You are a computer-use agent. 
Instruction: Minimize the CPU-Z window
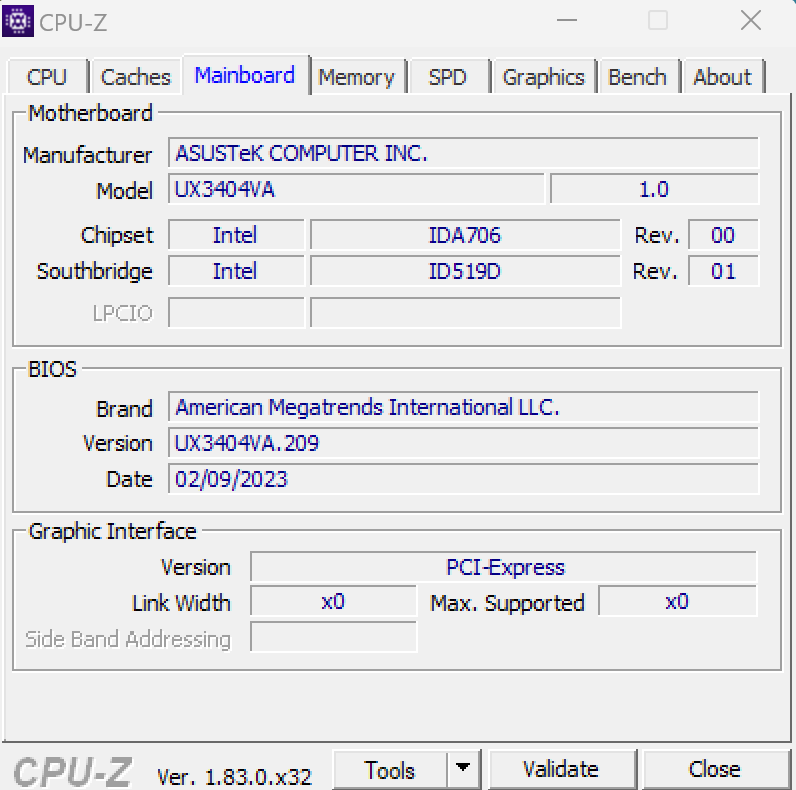point(567,21)
